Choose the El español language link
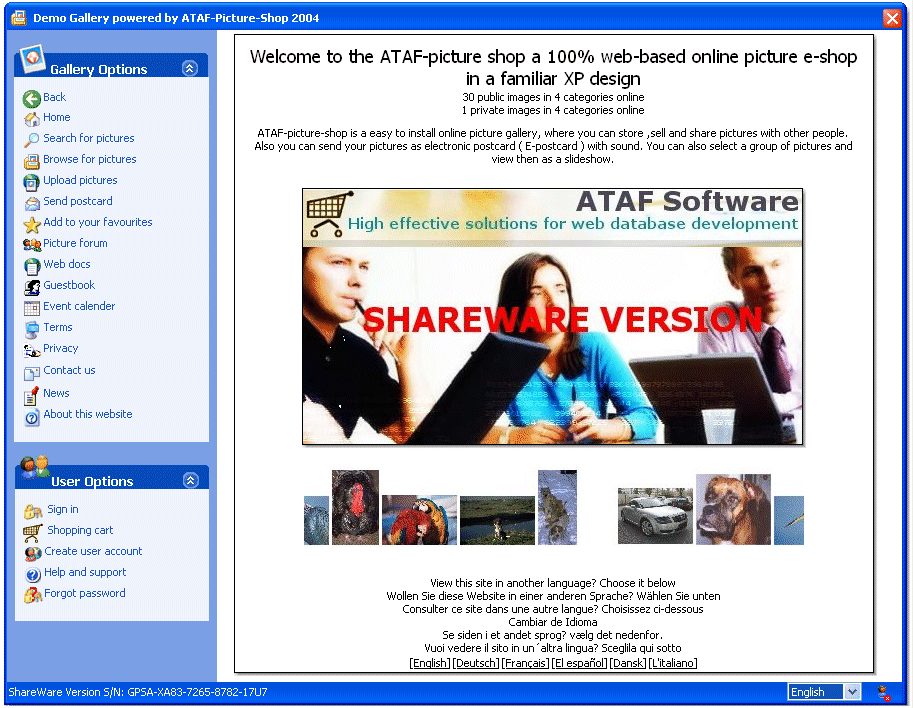Viewport: 913px width, 708px height. pyautogui.click(x=579, y=663)
